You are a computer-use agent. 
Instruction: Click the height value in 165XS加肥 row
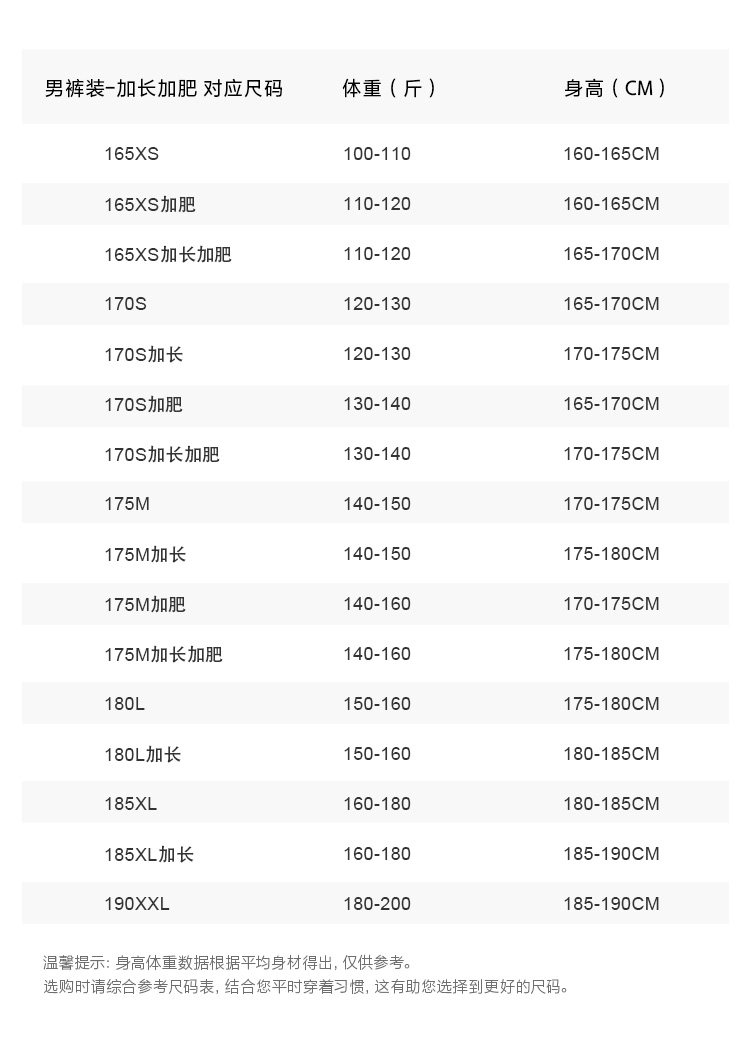point(611,204)
